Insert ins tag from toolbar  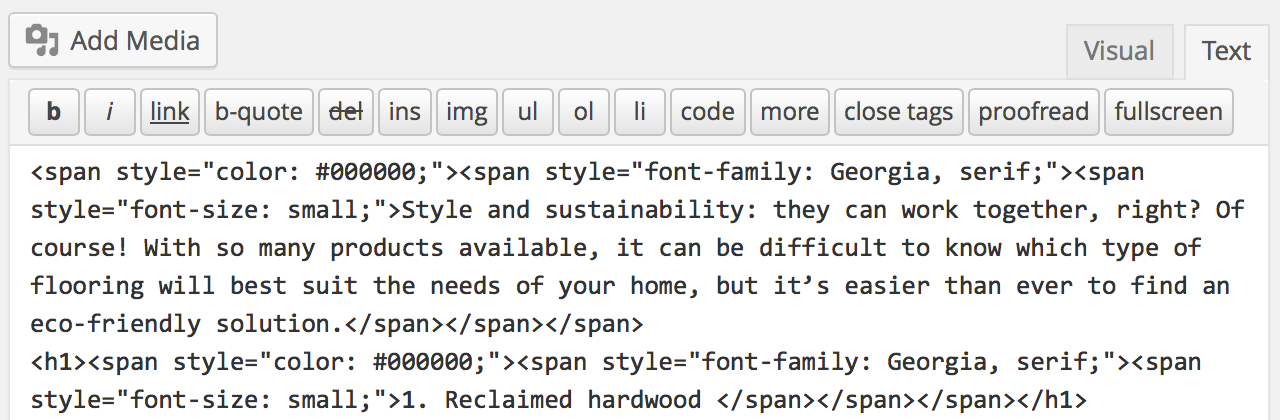coord(405,112)
